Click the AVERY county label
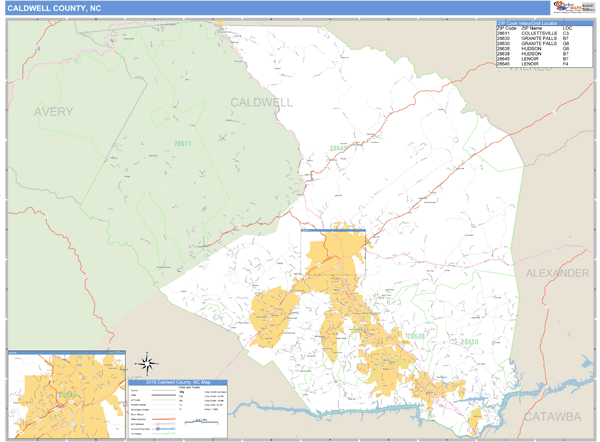 point(53,111)
